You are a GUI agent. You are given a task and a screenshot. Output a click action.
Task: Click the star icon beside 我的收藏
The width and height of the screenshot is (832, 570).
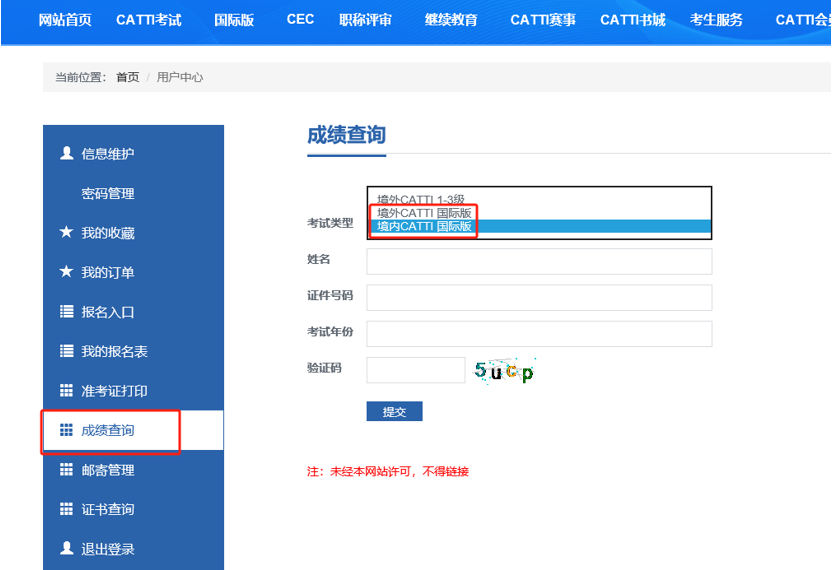click(66, 232)
